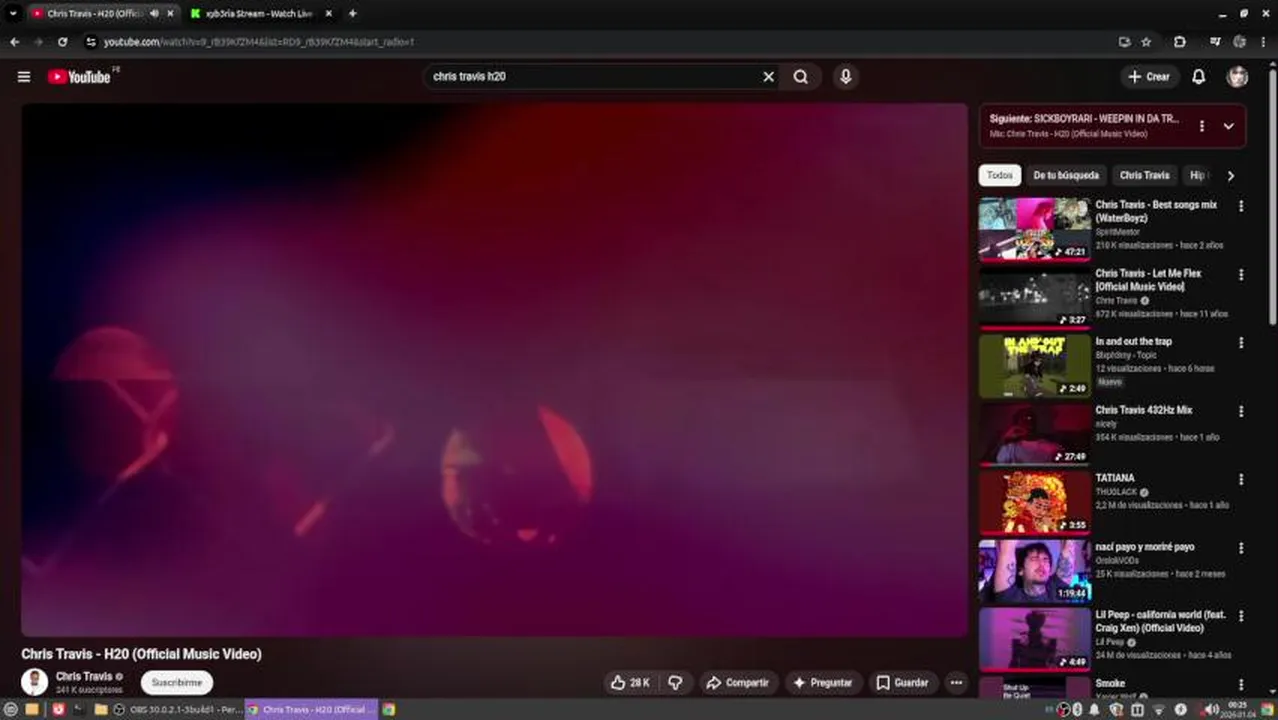Subscribe with the Suscribirme button
Viewport: 1278px width, 720px height.
[177, 682]
